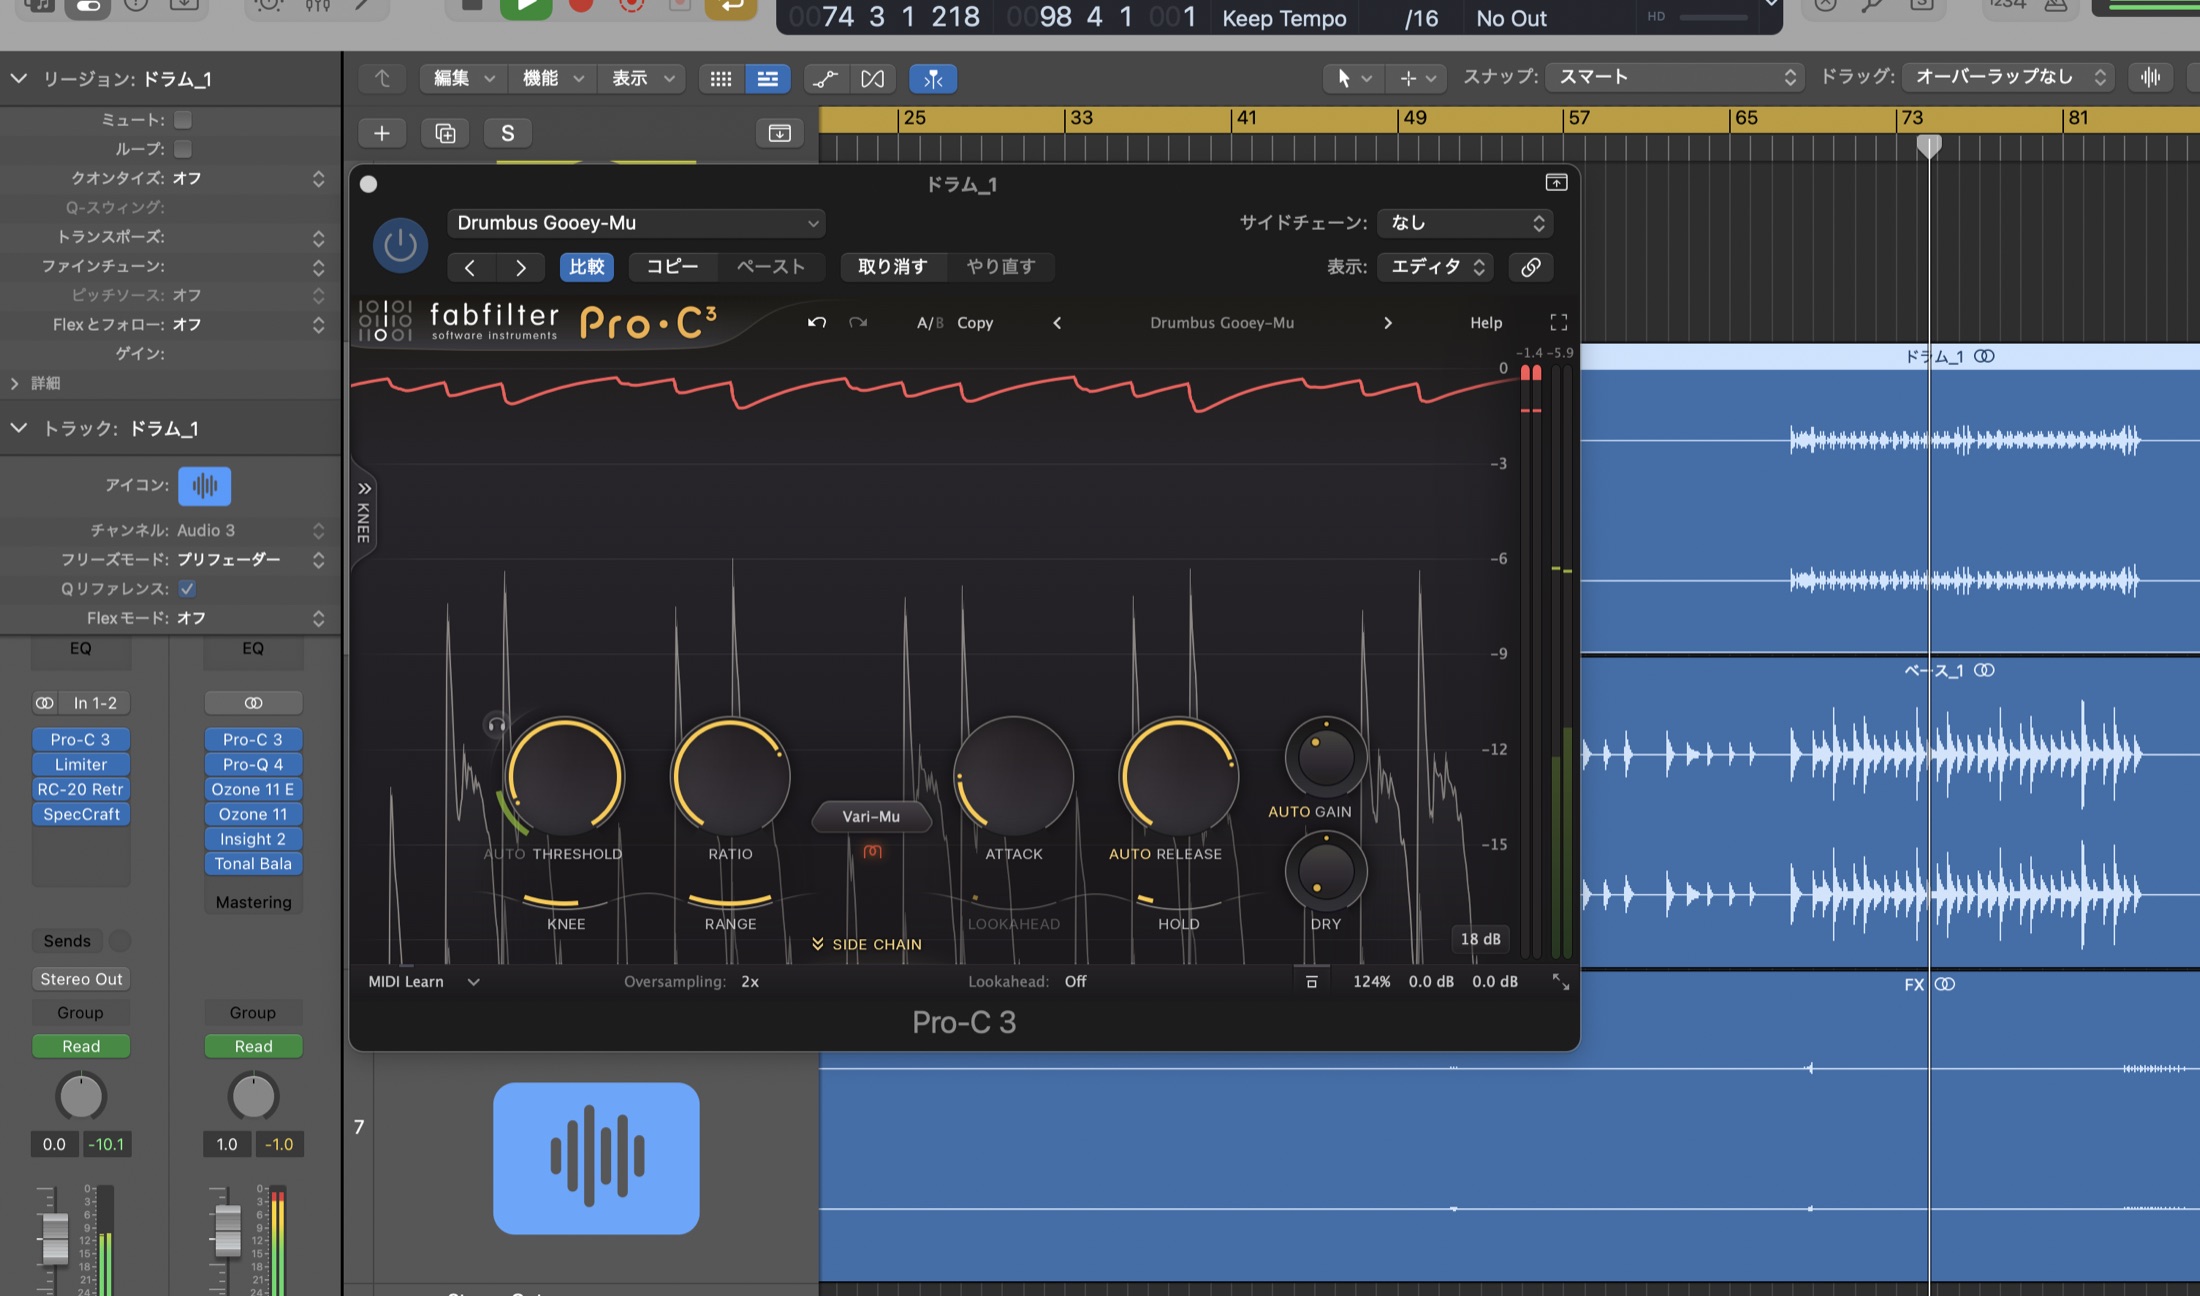Click the FabFilter Help button
The height and width of the screenshot is (1296, 2200).
1486,322
